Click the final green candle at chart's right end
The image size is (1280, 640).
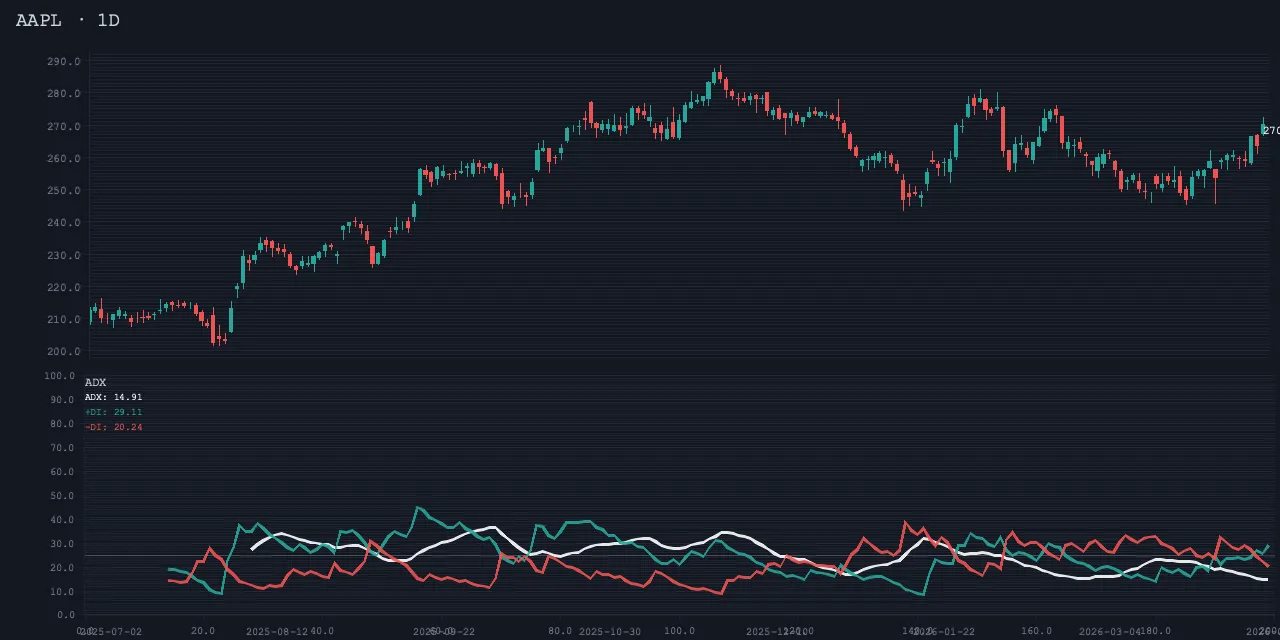pos(1262,128)
